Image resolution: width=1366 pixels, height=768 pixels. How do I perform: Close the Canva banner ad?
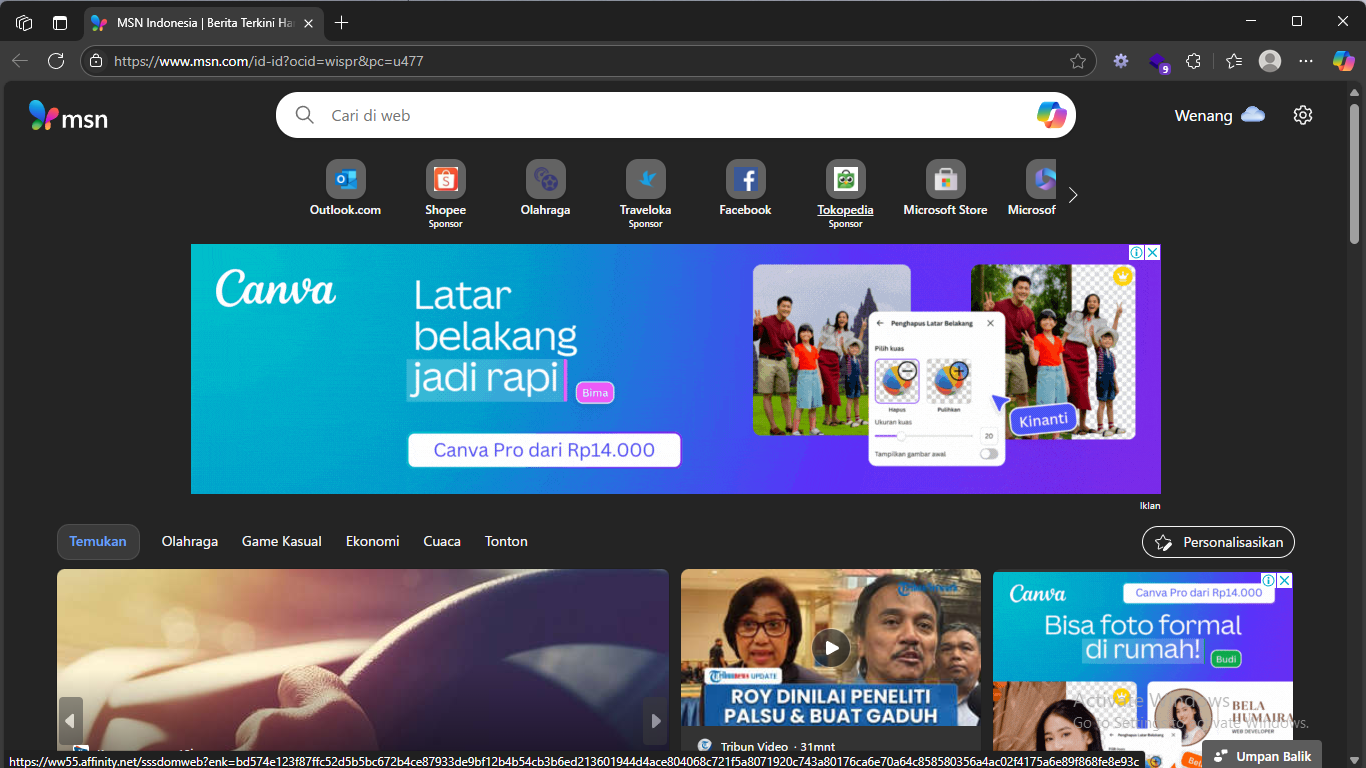tap(1152, 253)
